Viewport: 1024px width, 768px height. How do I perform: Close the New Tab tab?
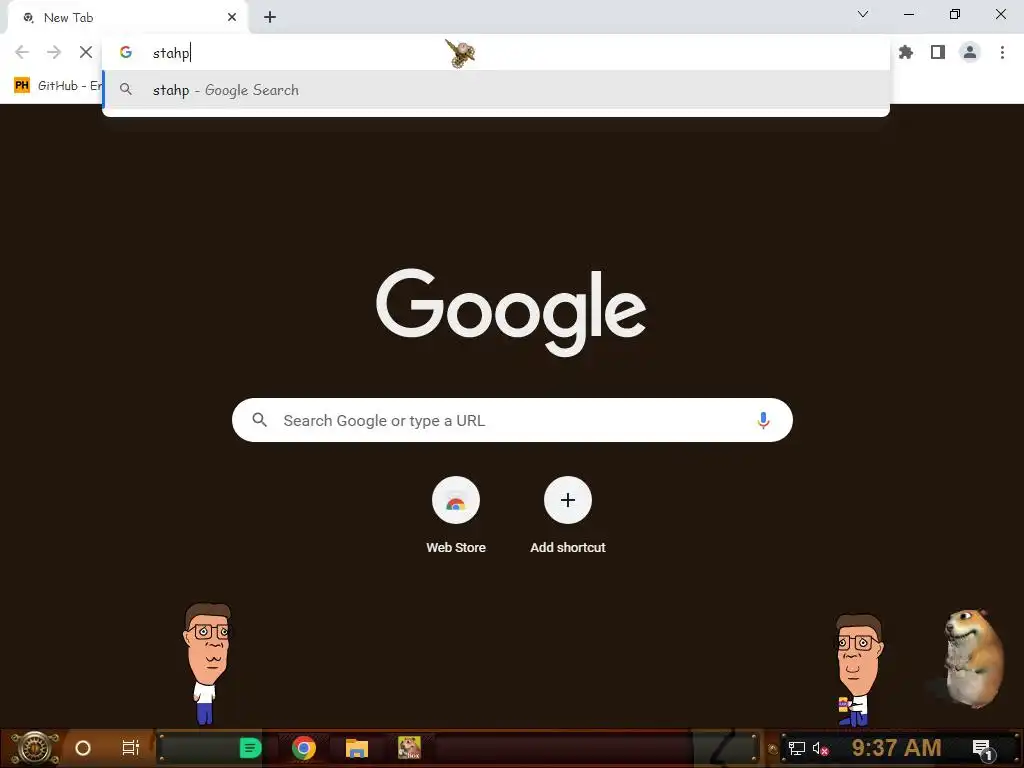click(x=232, y=18)
